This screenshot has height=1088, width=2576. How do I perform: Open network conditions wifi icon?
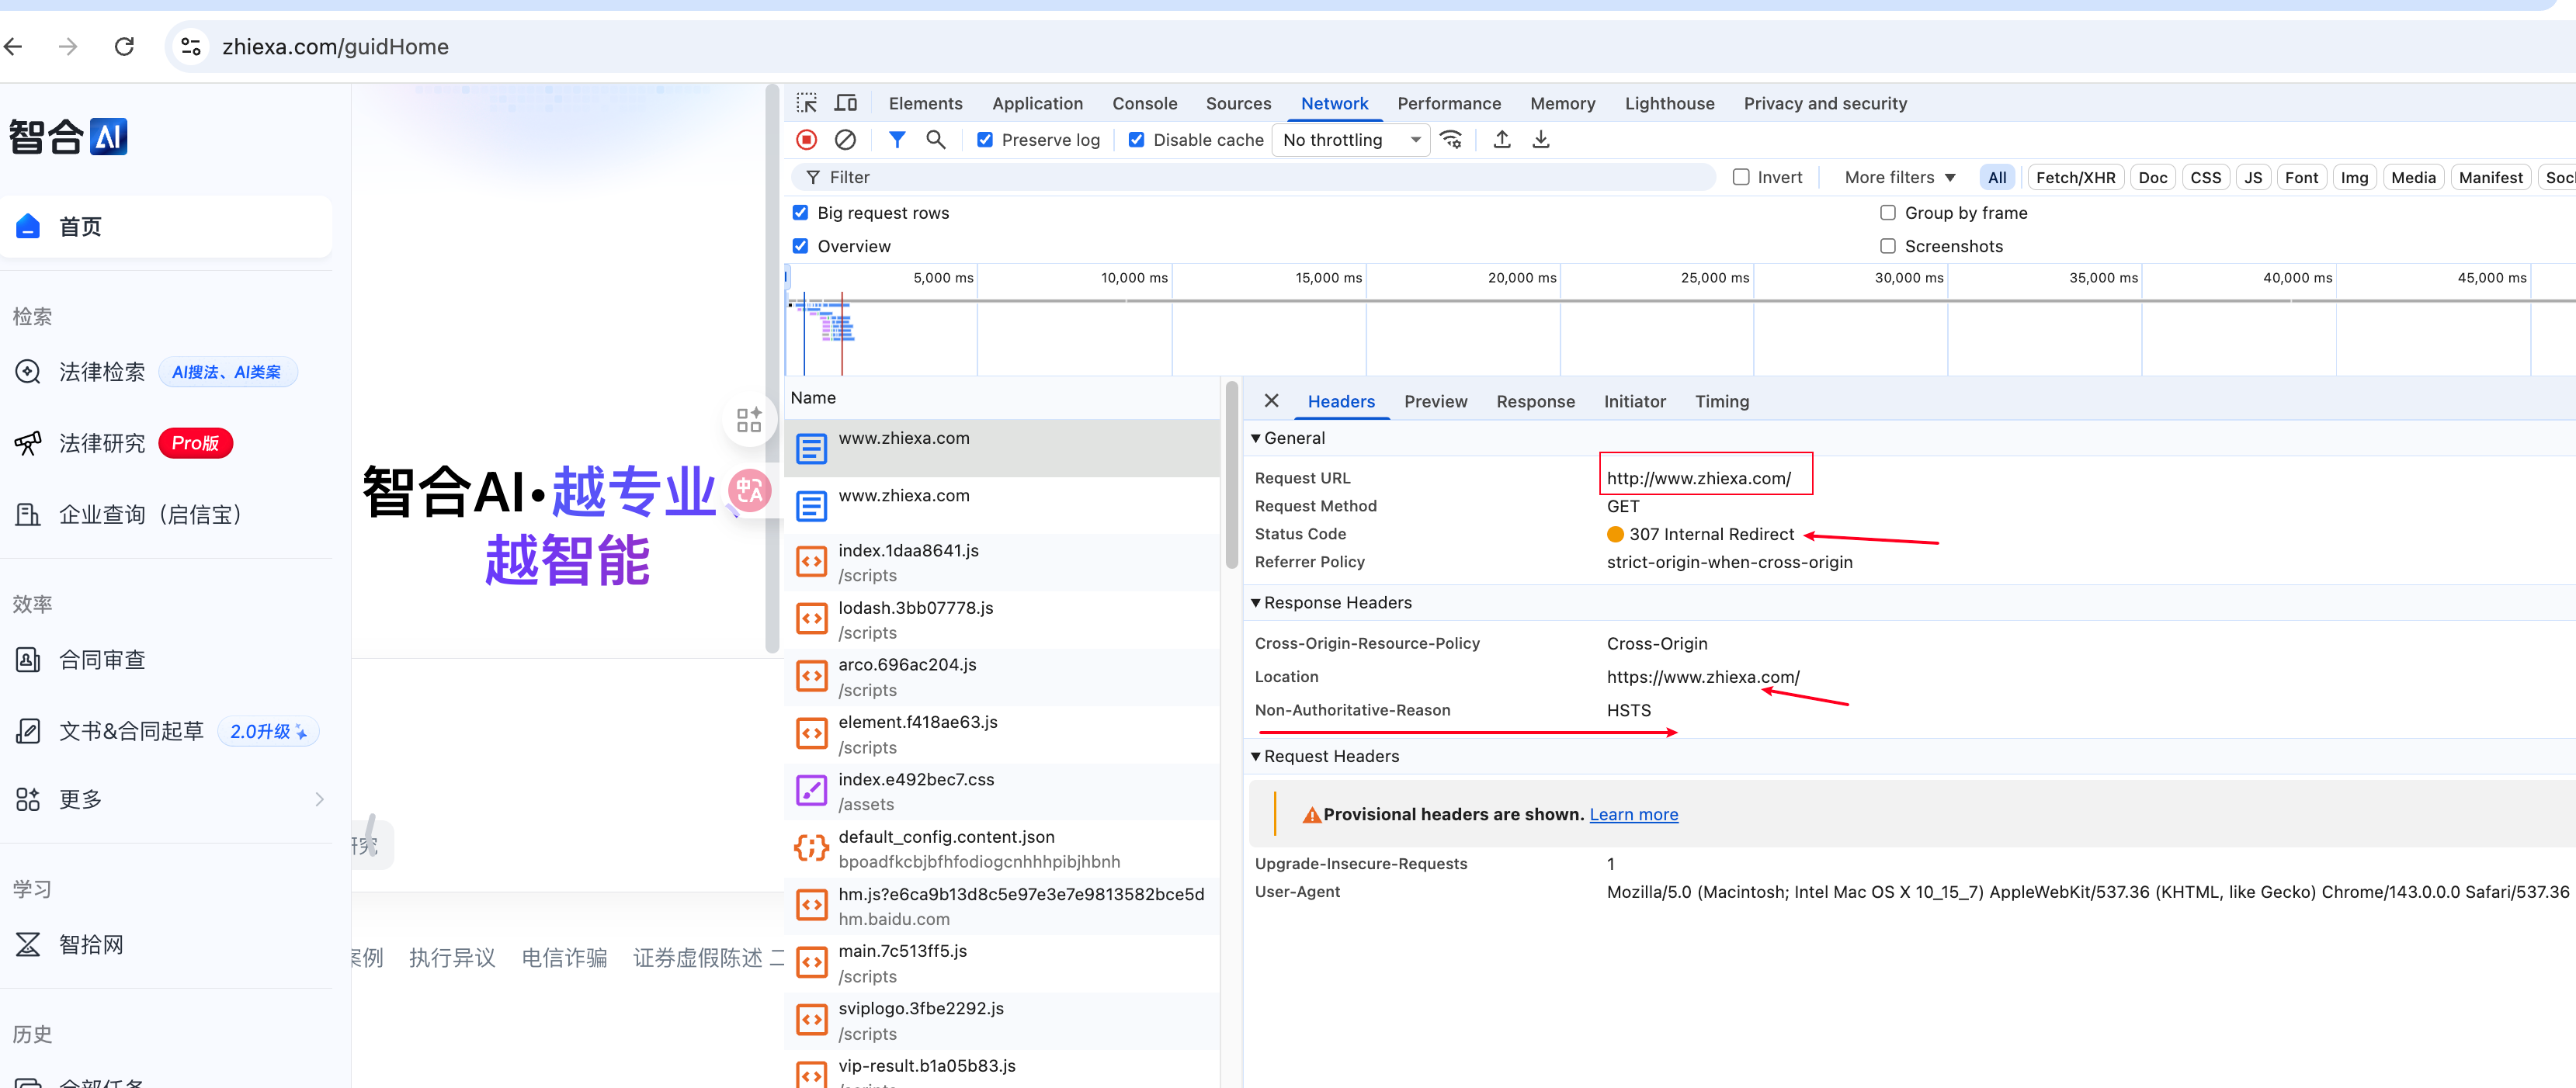tap(1451, 140)
